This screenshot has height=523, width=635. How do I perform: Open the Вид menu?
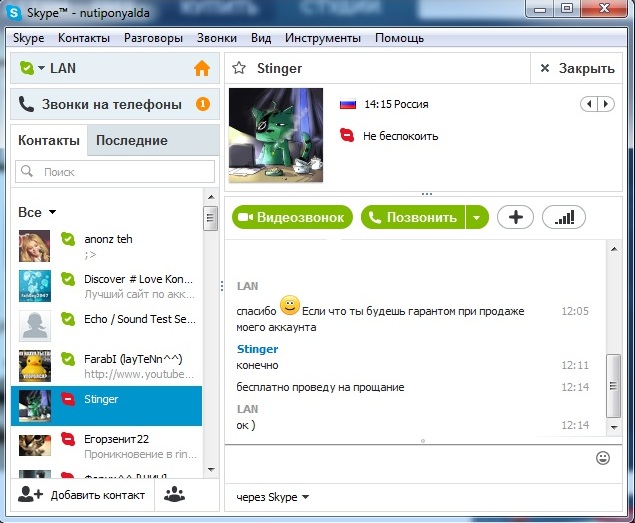(x=261, y=38)
